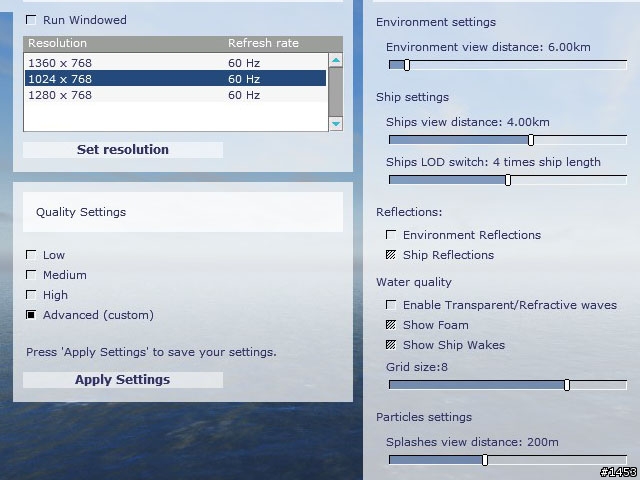The width and height of the screenshot is (640, 480).
Task: Select the Advanced (custom) quality option
Action: pos(31,315)
